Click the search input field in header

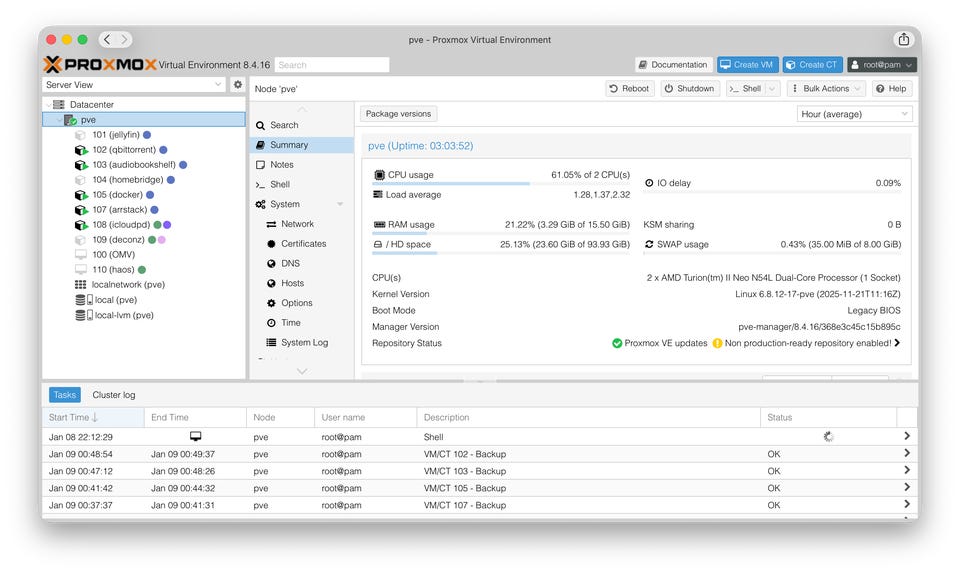point(332,65)
